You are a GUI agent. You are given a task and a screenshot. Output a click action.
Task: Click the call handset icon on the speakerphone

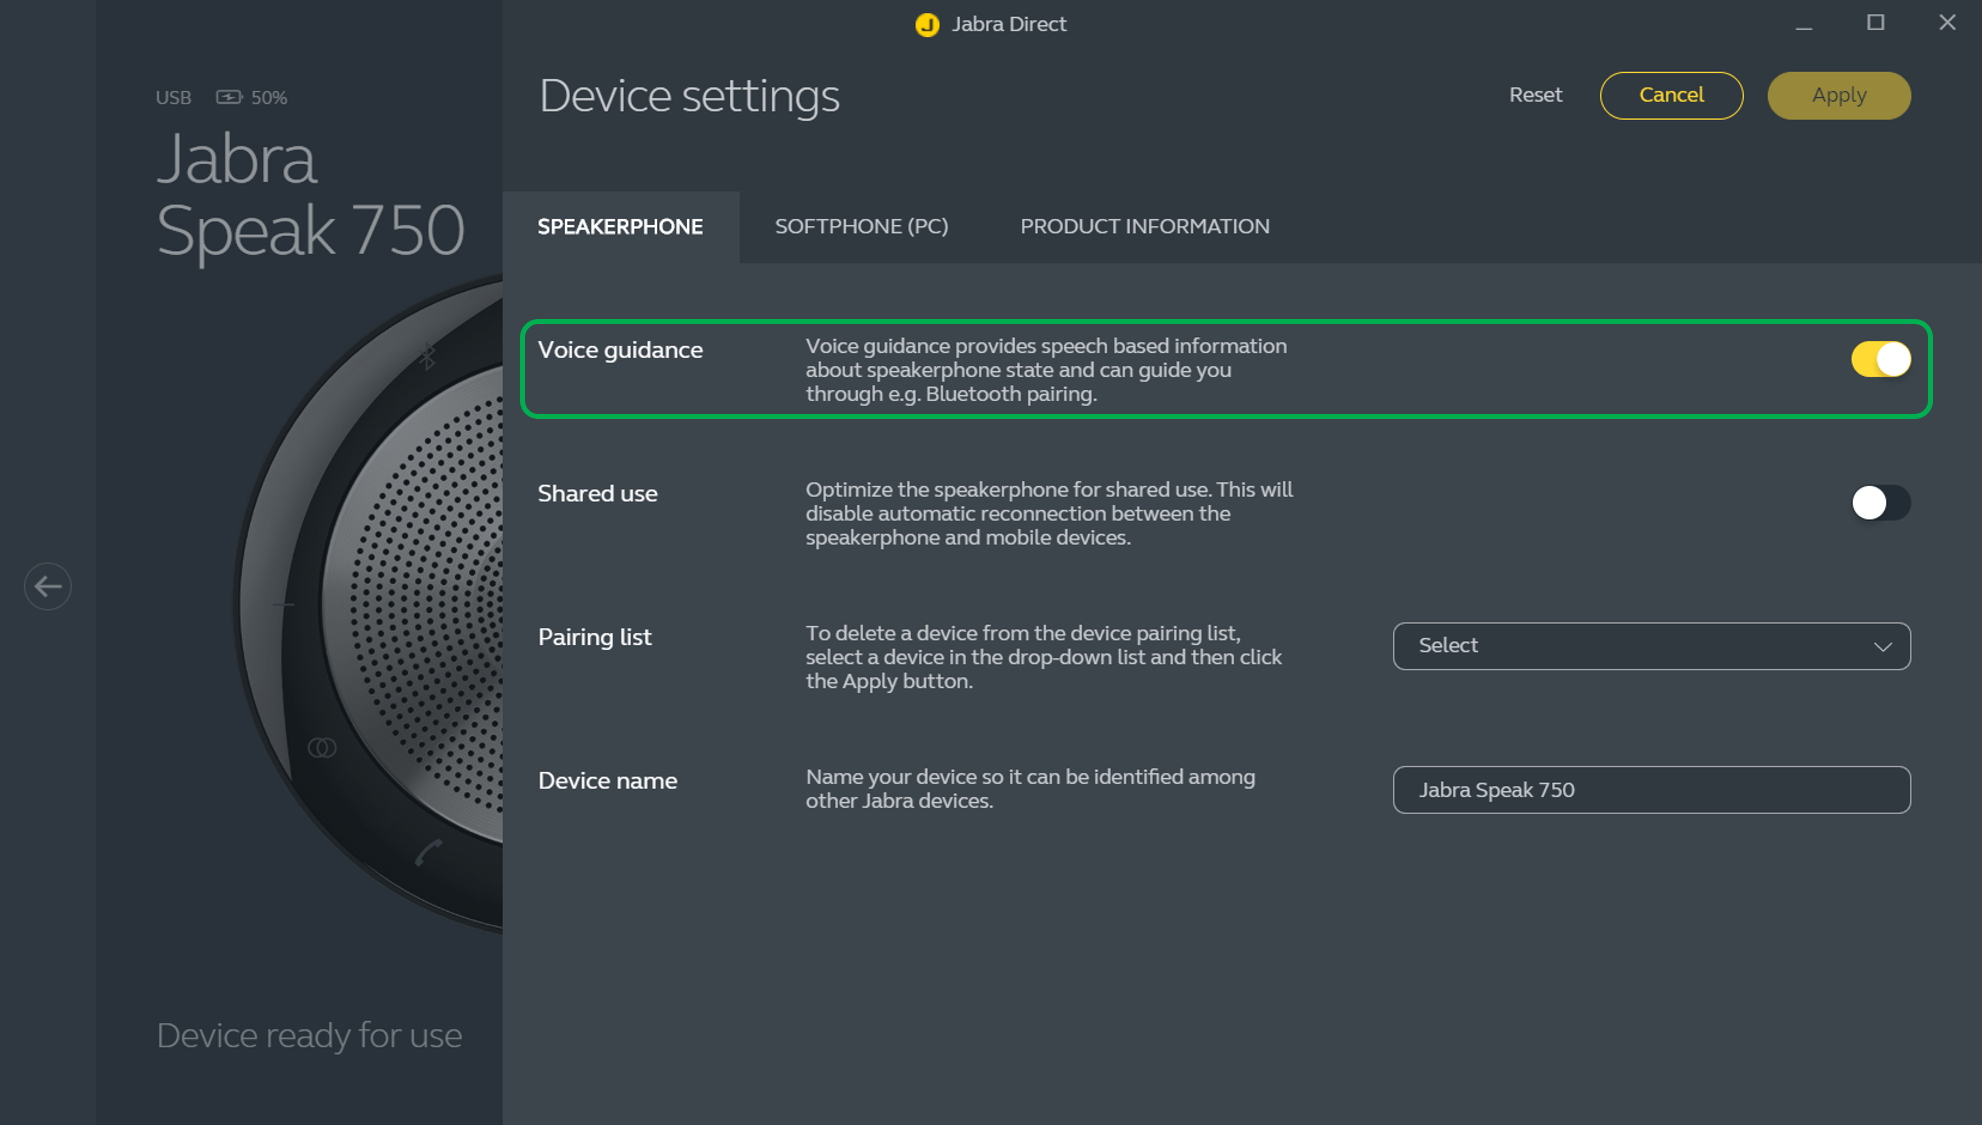(428, 852)
